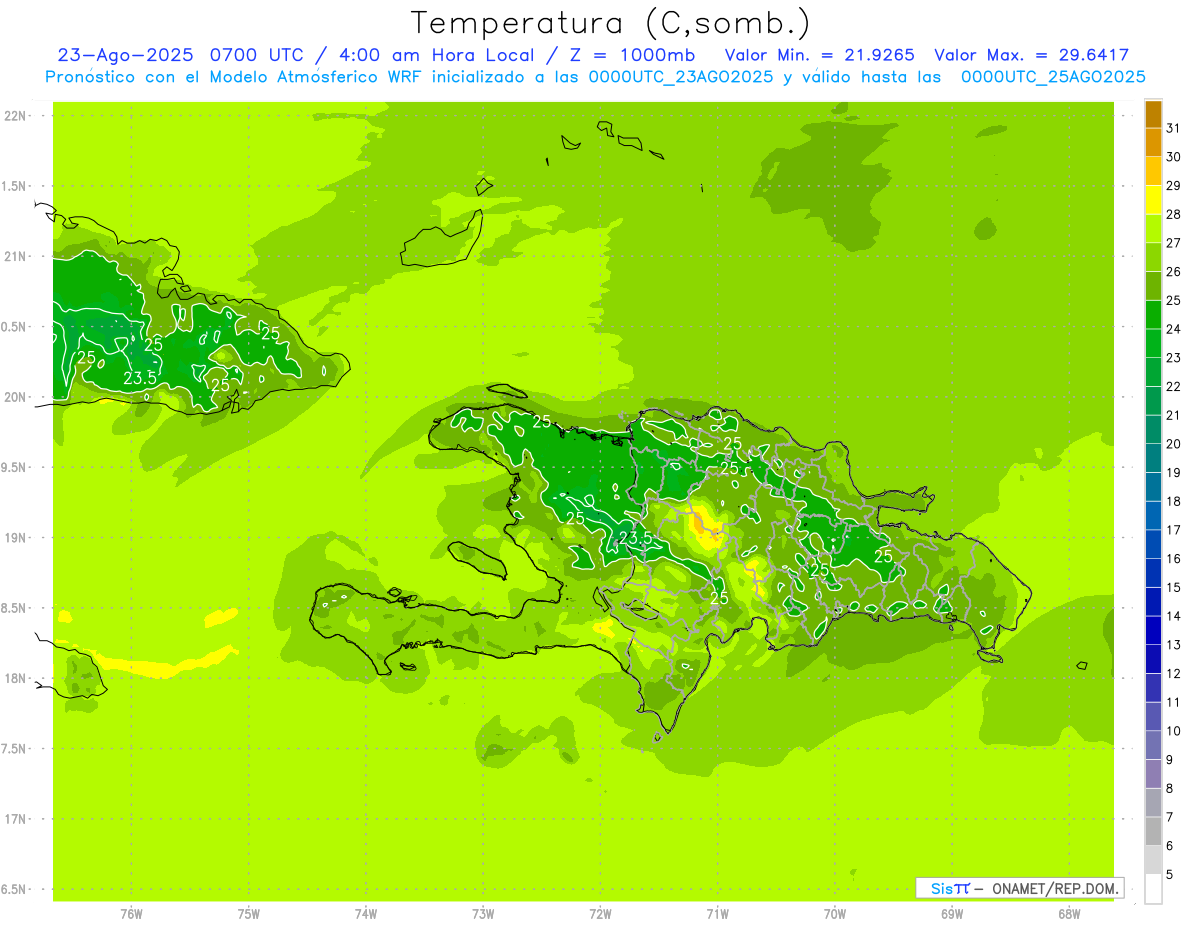Click the "23.5" contour label over Cuba

coord(140,378)
